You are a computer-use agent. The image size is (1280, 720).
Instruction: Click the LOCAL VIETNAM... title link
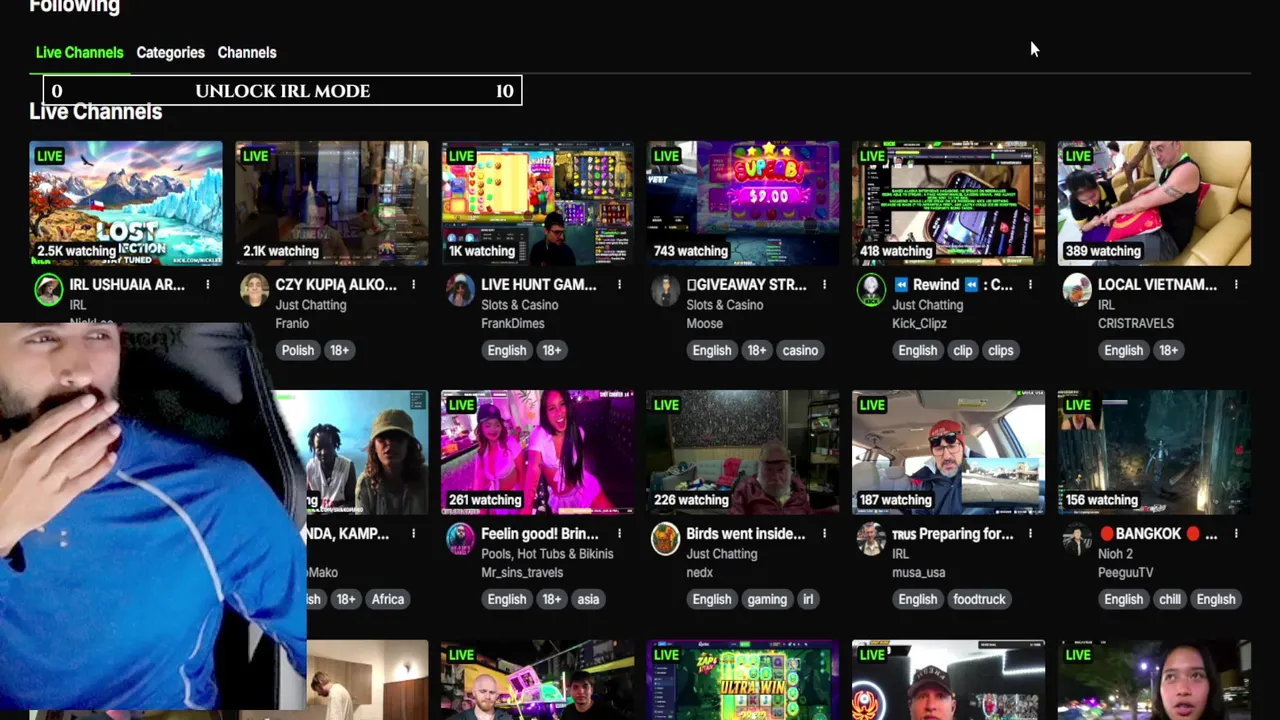1157,285
